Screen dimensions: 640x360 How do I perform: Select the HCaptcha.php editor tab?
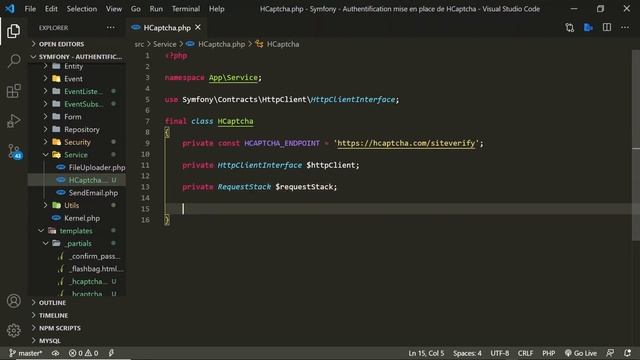tap(167, 28)
